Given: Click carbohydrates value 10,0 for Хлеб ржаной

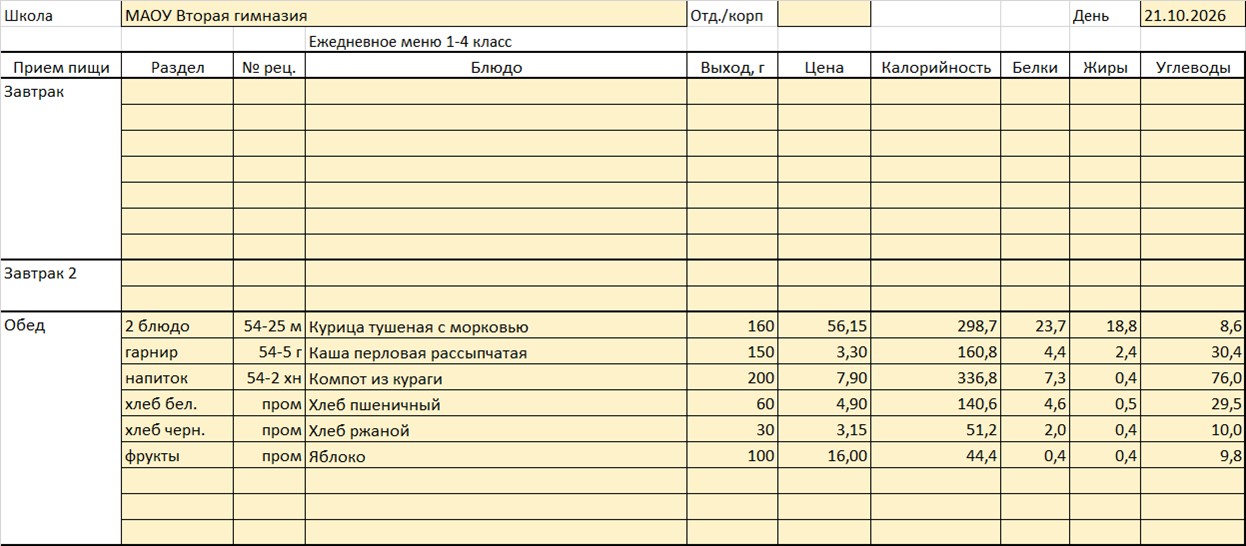Looking at the screenshot, I should pos(1193,430).
